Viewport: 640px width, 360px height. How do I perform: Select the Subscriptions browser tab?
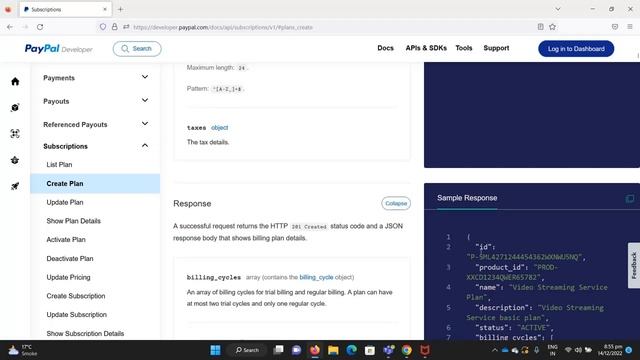point(64,9)
